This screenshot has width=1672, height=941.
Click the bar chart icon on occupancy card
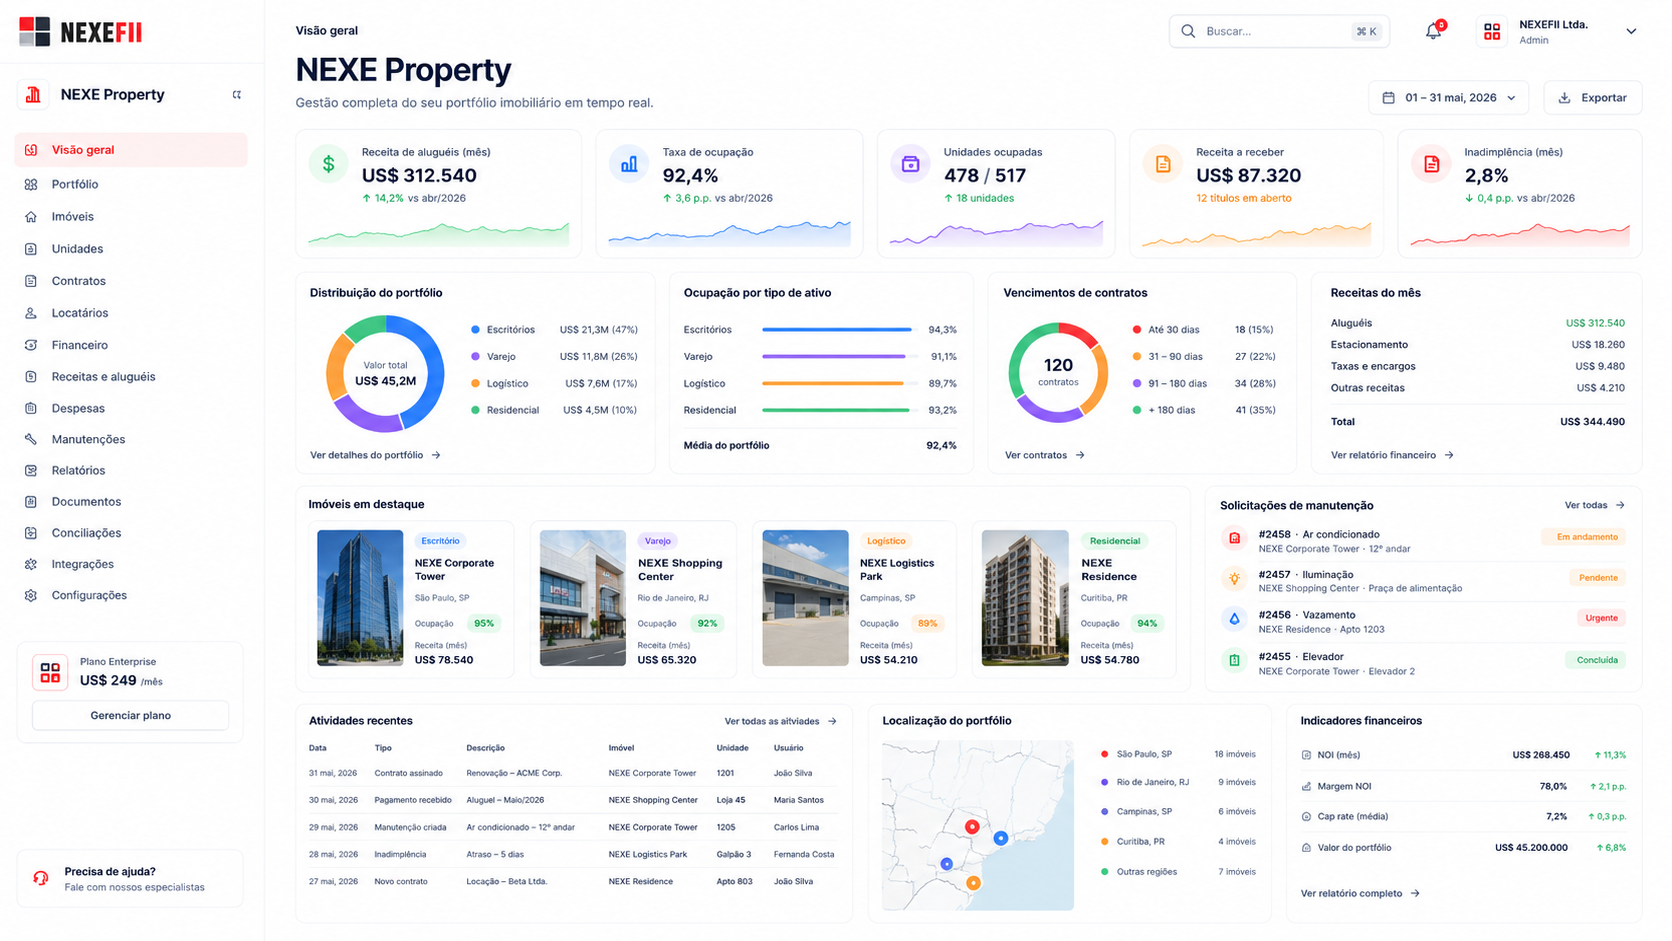pos(629,163)
